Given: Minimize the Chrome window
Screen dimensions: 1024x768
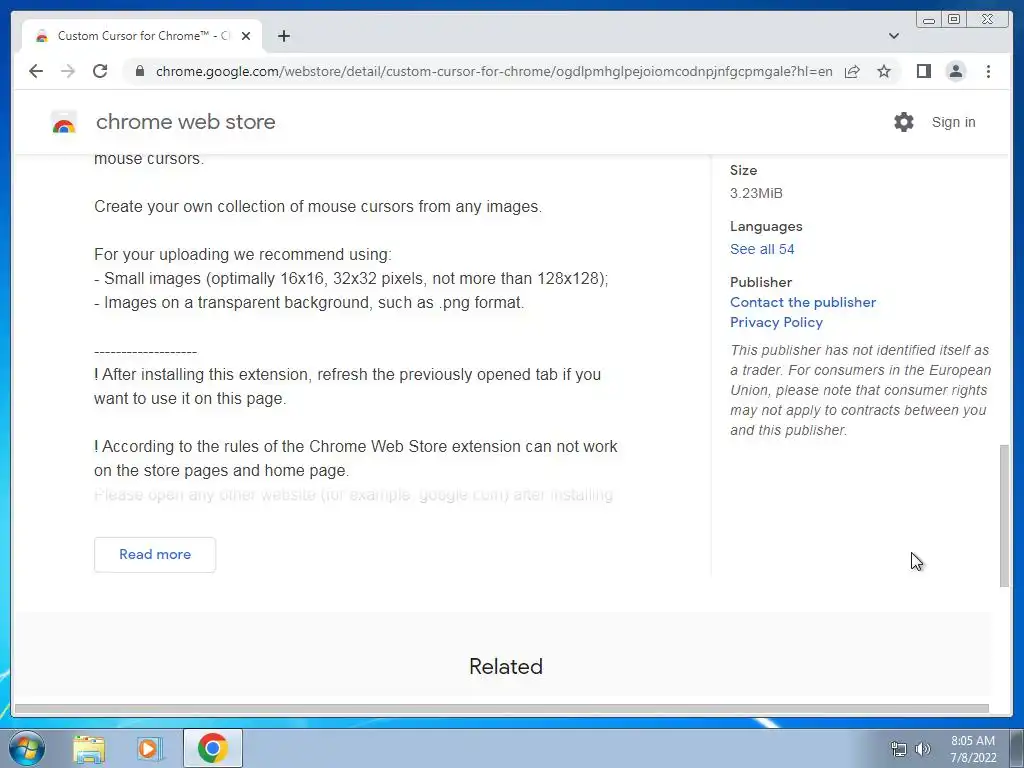Looking at the screenshot, I should click(x=929, y=20).
